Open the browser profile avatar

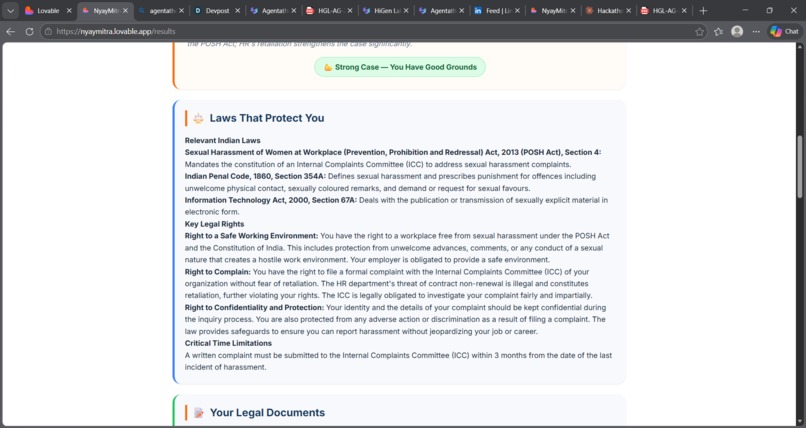tap(737, 31)
